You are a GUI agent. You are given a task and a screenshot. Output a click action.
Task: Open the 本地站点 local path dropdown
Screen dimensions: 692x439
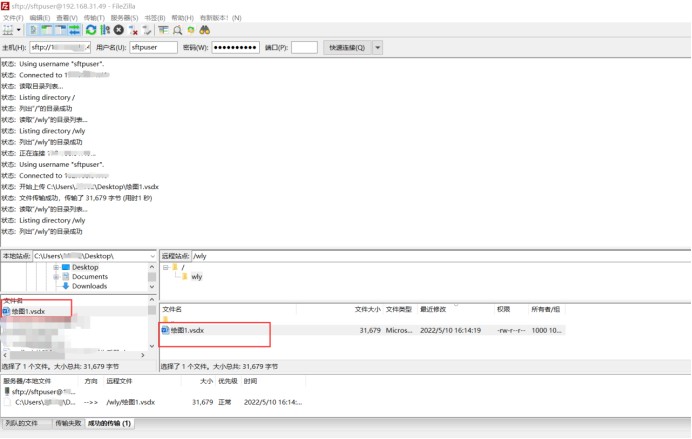[x=152, y=256]
